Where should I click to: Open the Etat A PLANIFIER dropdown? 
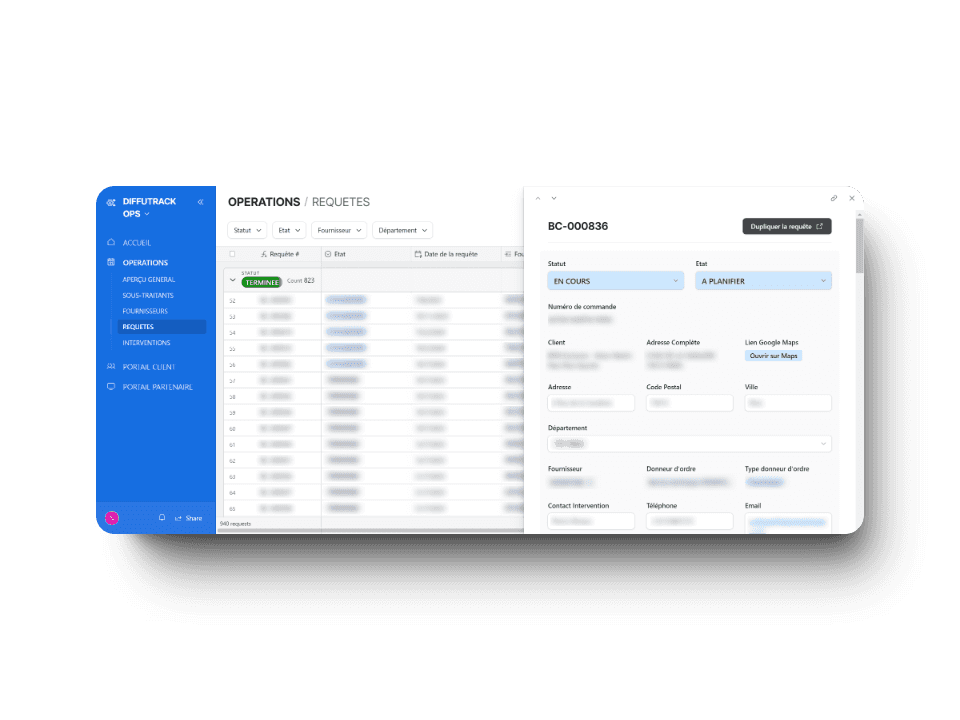tap(763, 281)
